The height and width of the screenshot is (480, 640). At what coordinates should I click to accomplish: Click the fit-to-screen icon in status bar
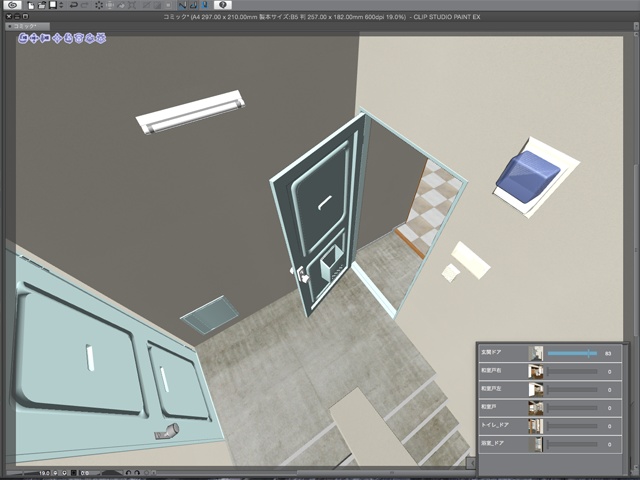click(74, 473)
